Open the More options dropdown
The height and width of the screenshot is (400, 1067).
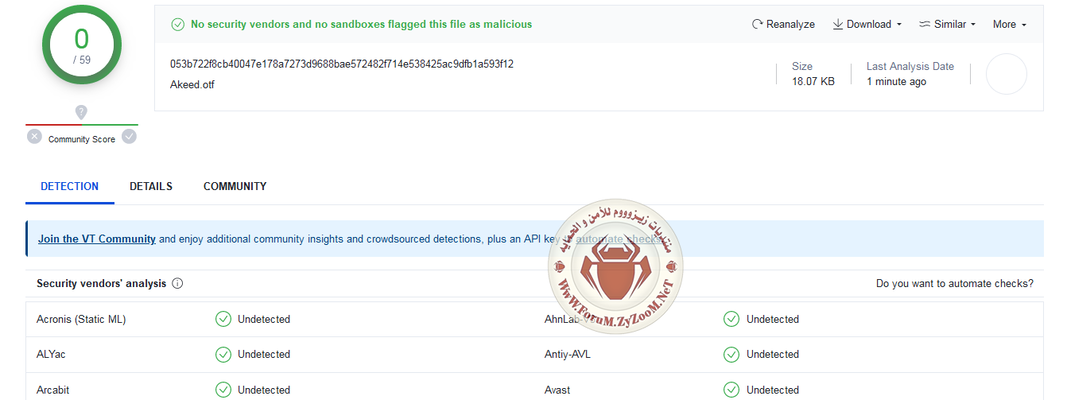[1009, 24]
